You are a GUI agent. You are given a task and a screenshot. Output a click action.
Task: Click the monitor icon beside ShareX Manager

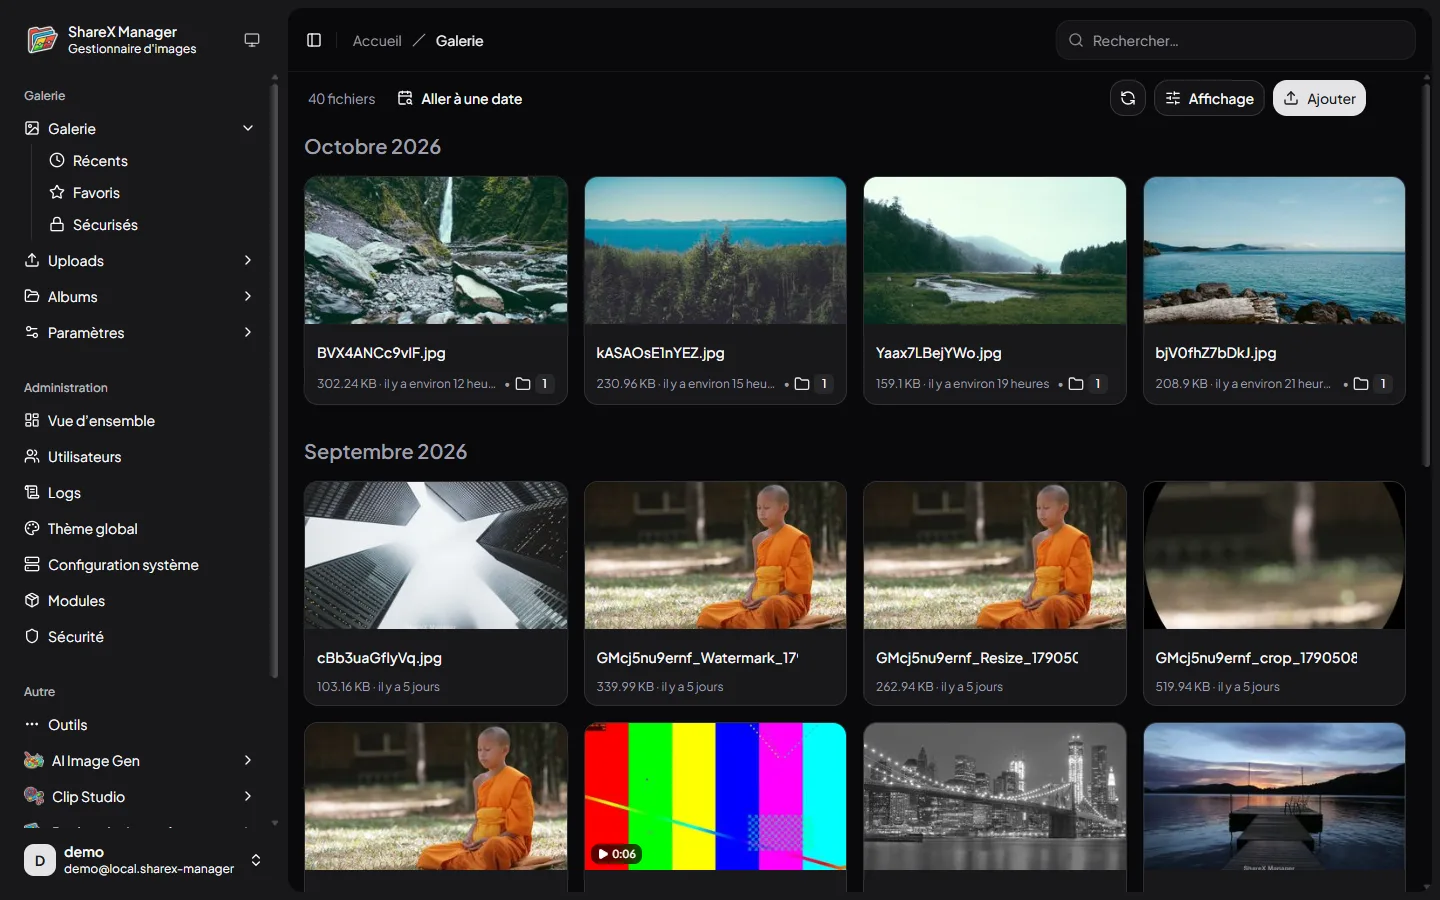point(252,40)
